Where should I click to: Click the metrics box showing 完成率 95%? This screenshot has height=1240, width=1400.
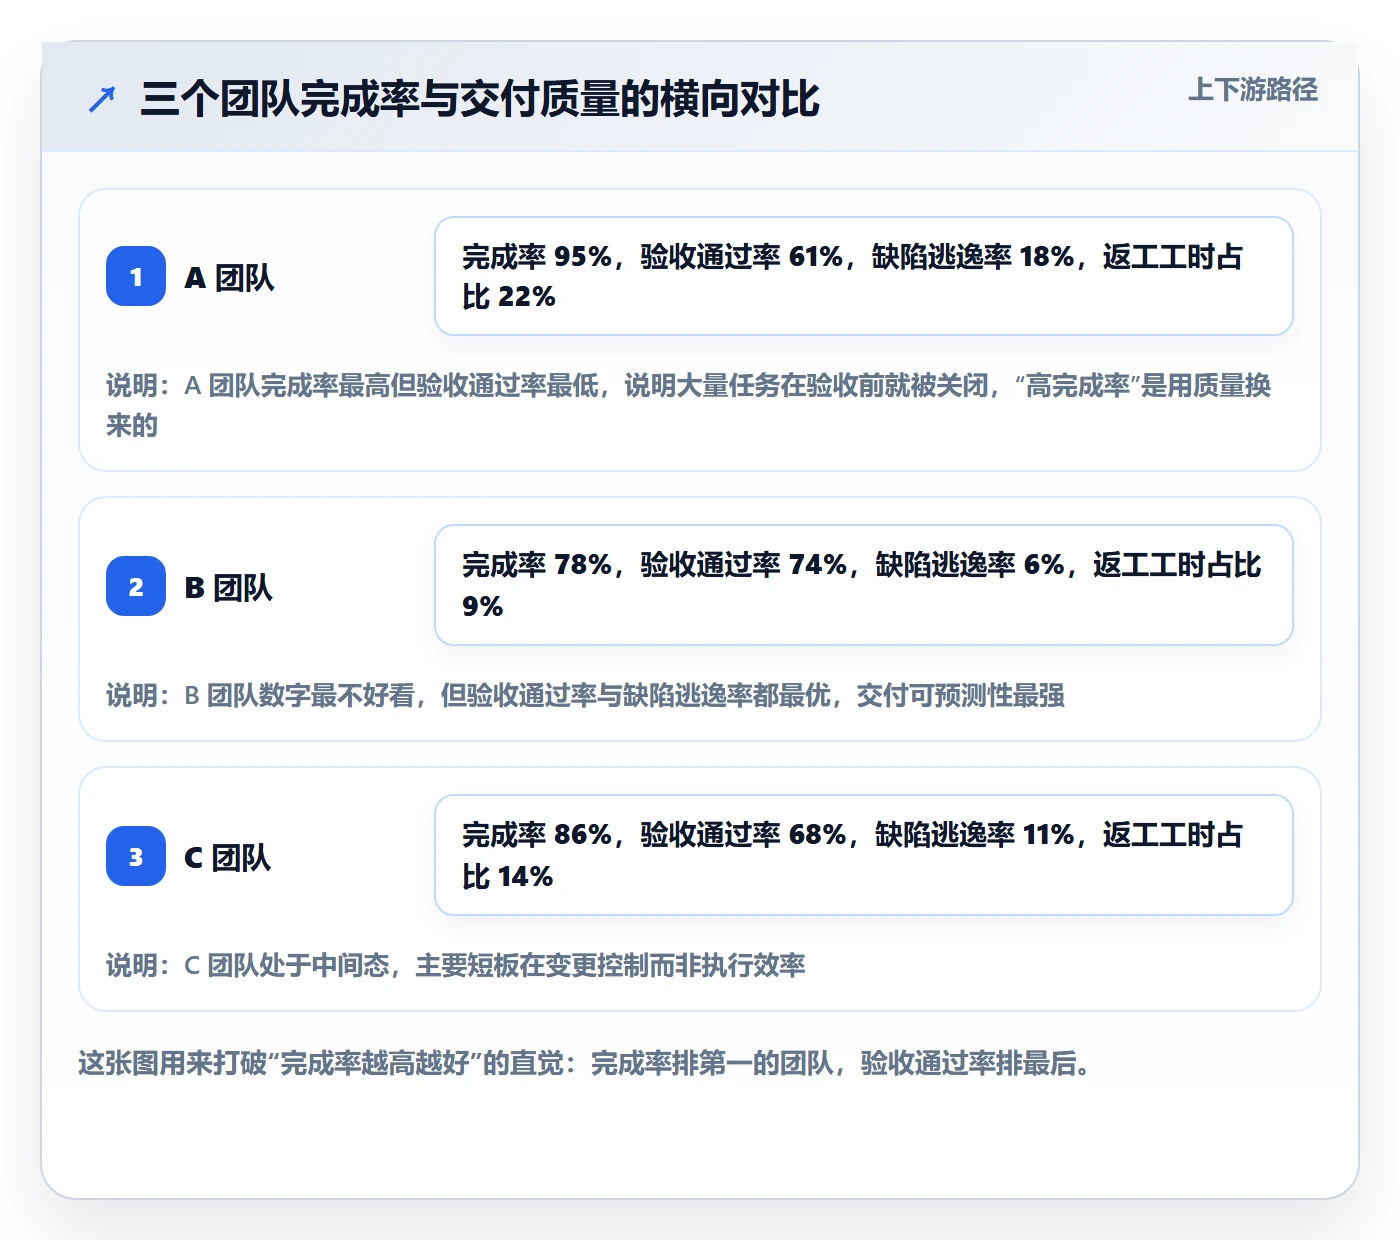click(864, 276)
